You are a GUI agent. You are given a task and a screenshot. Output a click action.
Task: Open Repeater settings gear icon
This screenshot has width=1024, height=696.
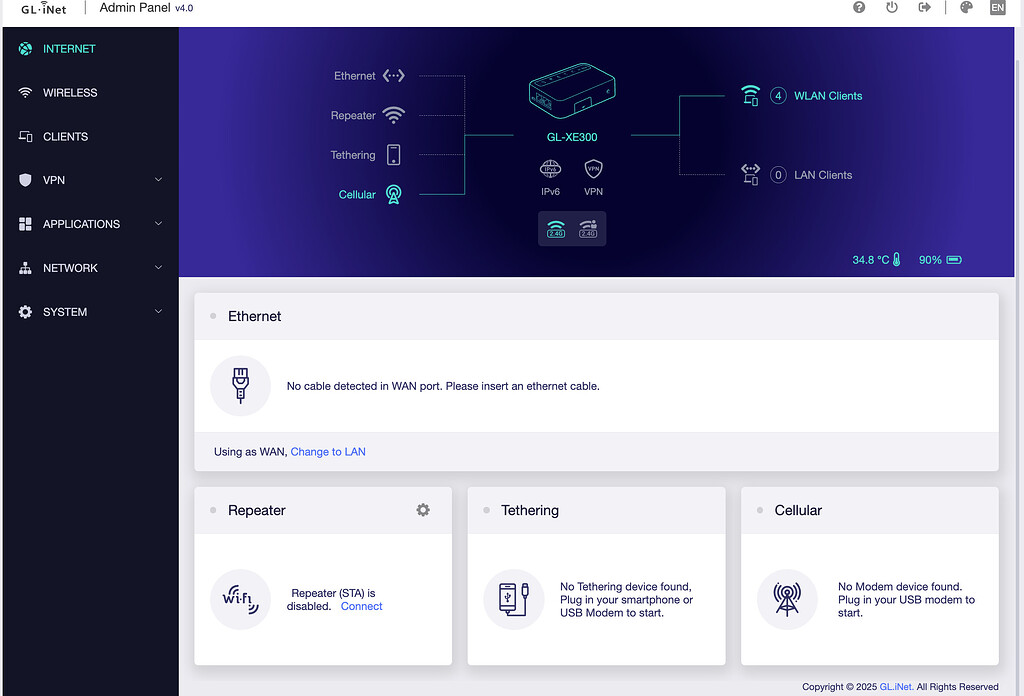423,510
